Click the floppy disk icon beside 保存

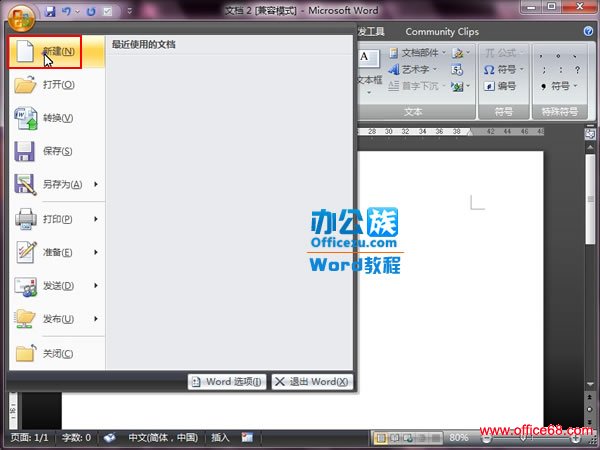25,151
